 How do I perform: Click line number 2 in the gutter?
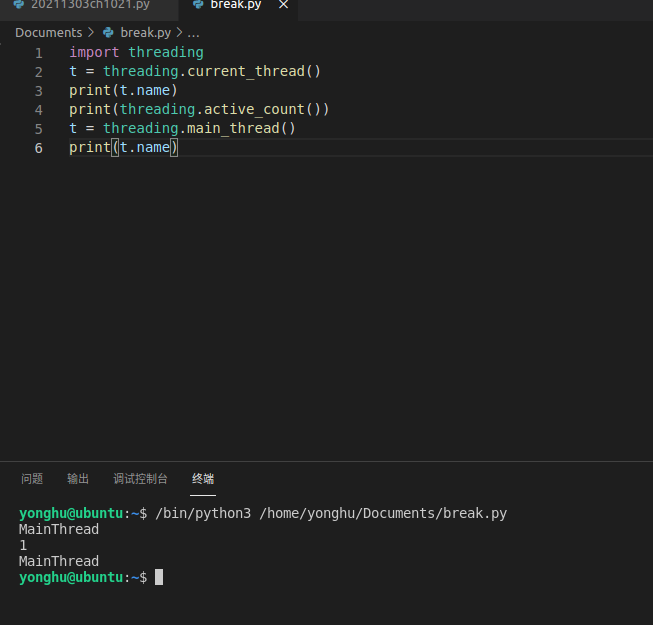tap(39, 72)
